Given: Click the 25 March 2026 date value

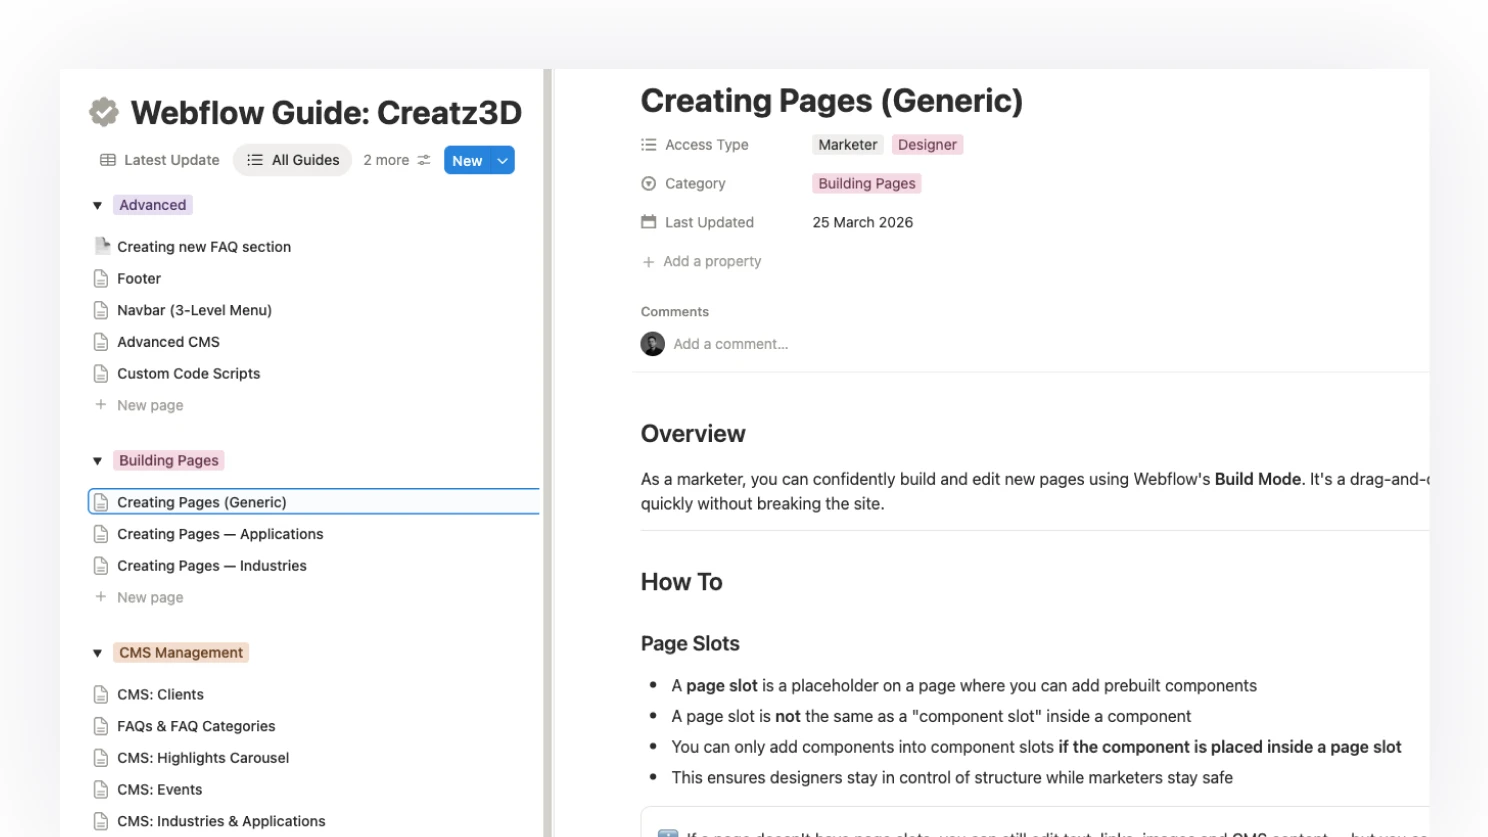Looking at the screenshot, I should pyautogui.click(x=863, y=222).
